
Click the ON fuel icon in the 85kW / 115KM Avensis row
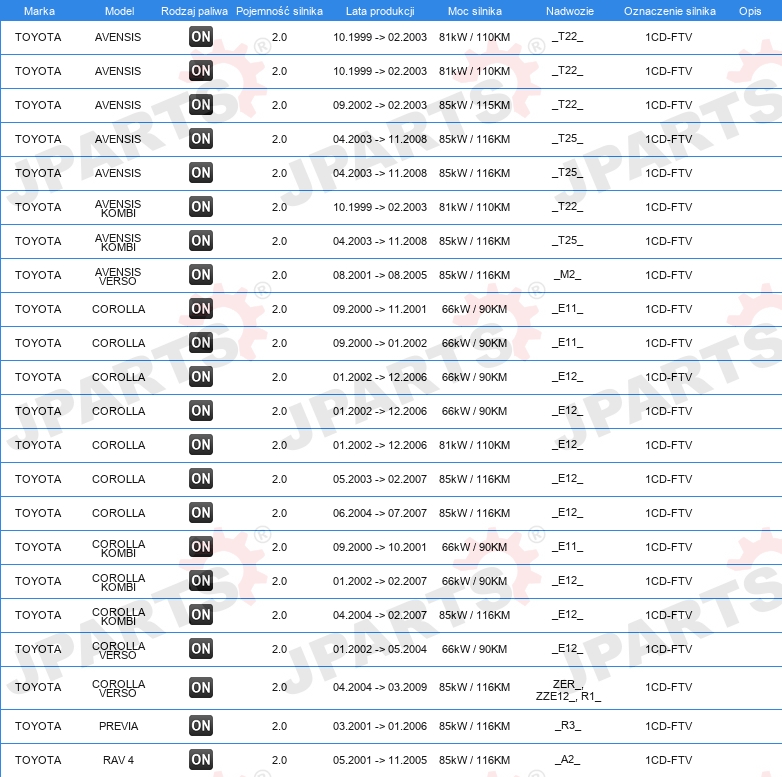[201, 105]
